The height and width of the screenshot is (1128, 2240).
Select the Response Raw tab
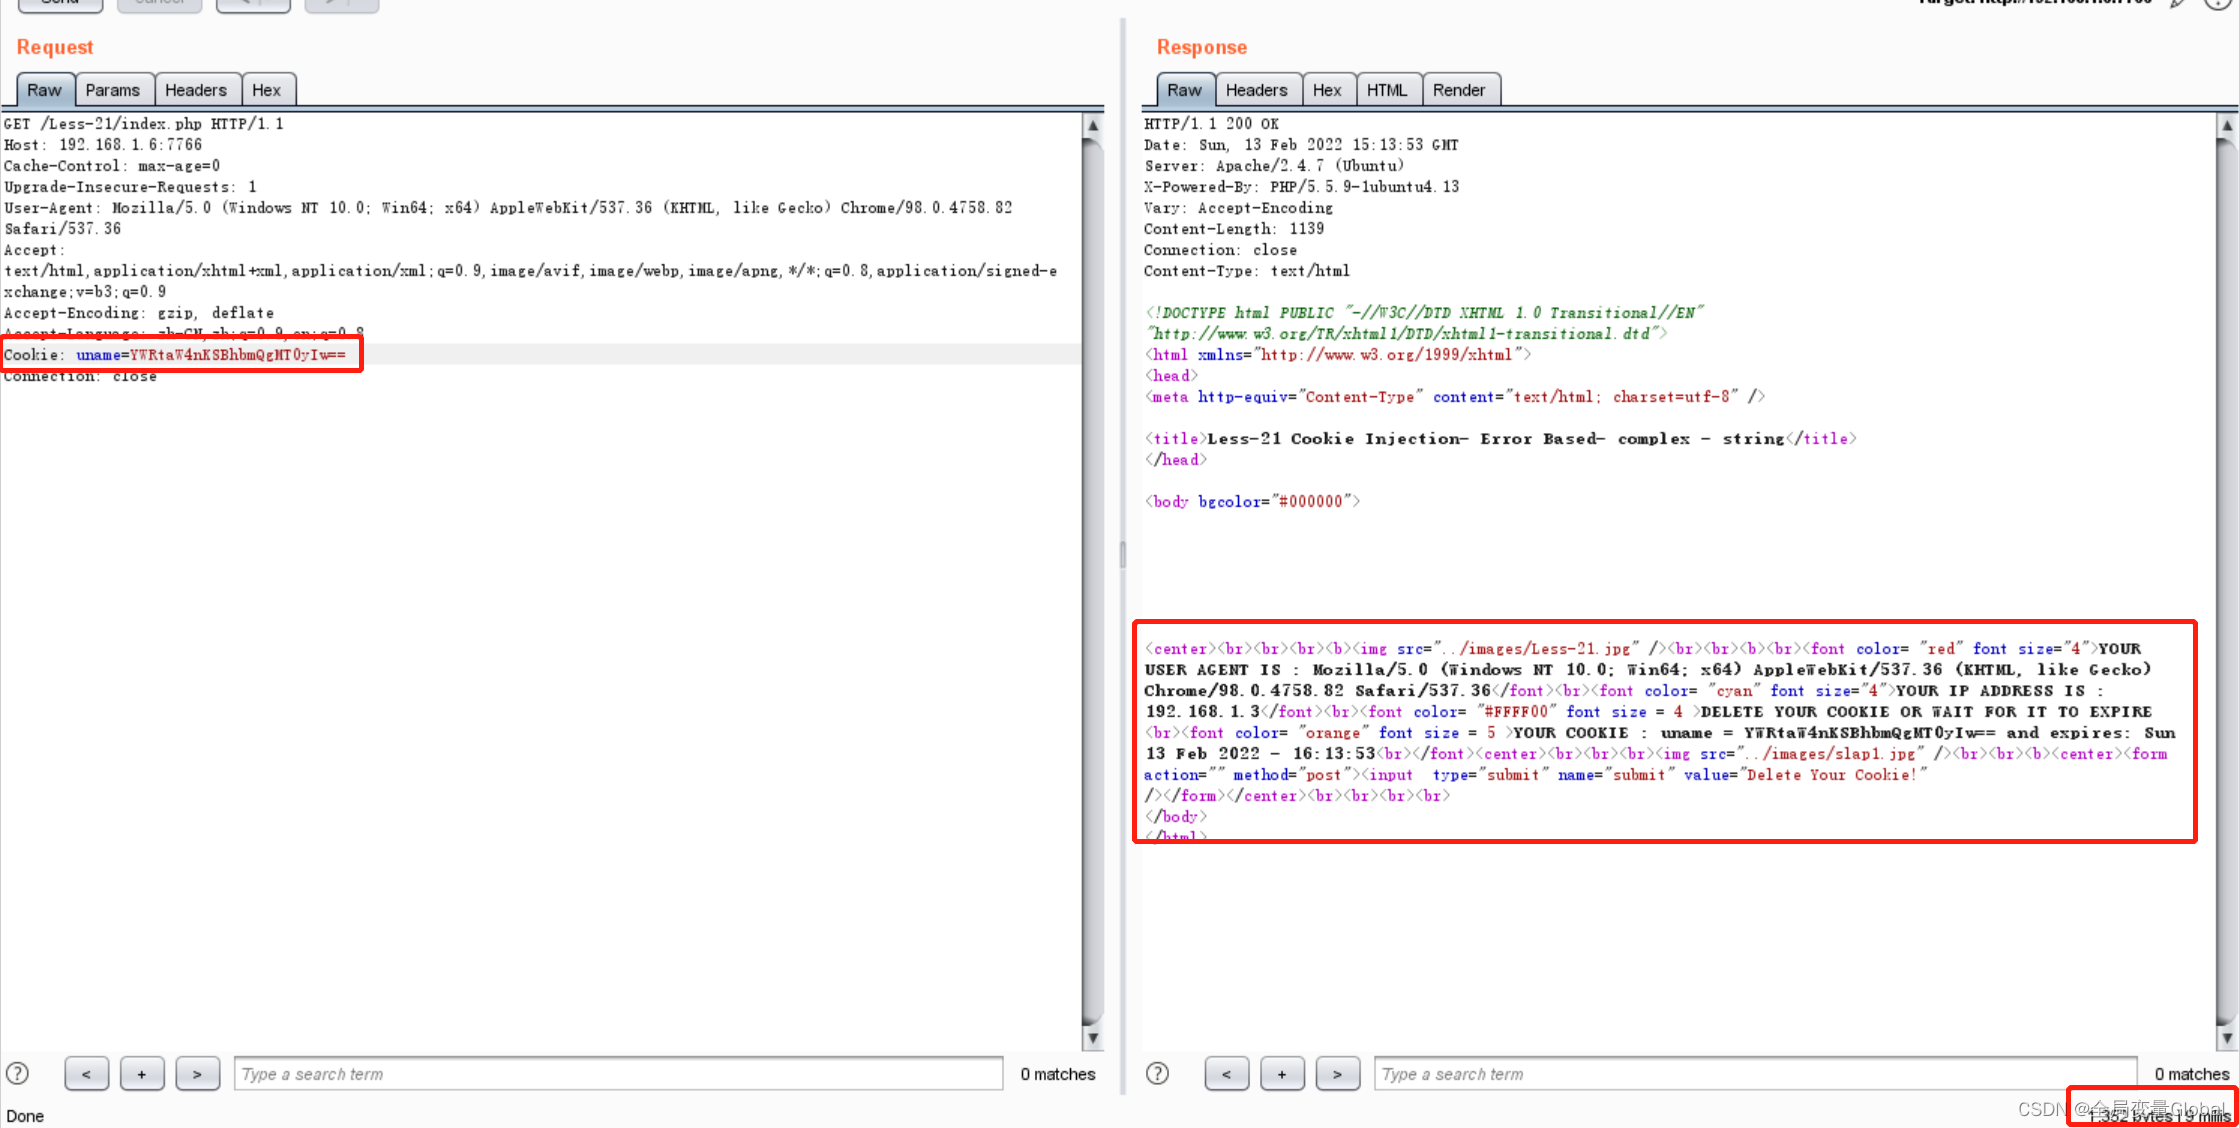[x=1184, y=90]
